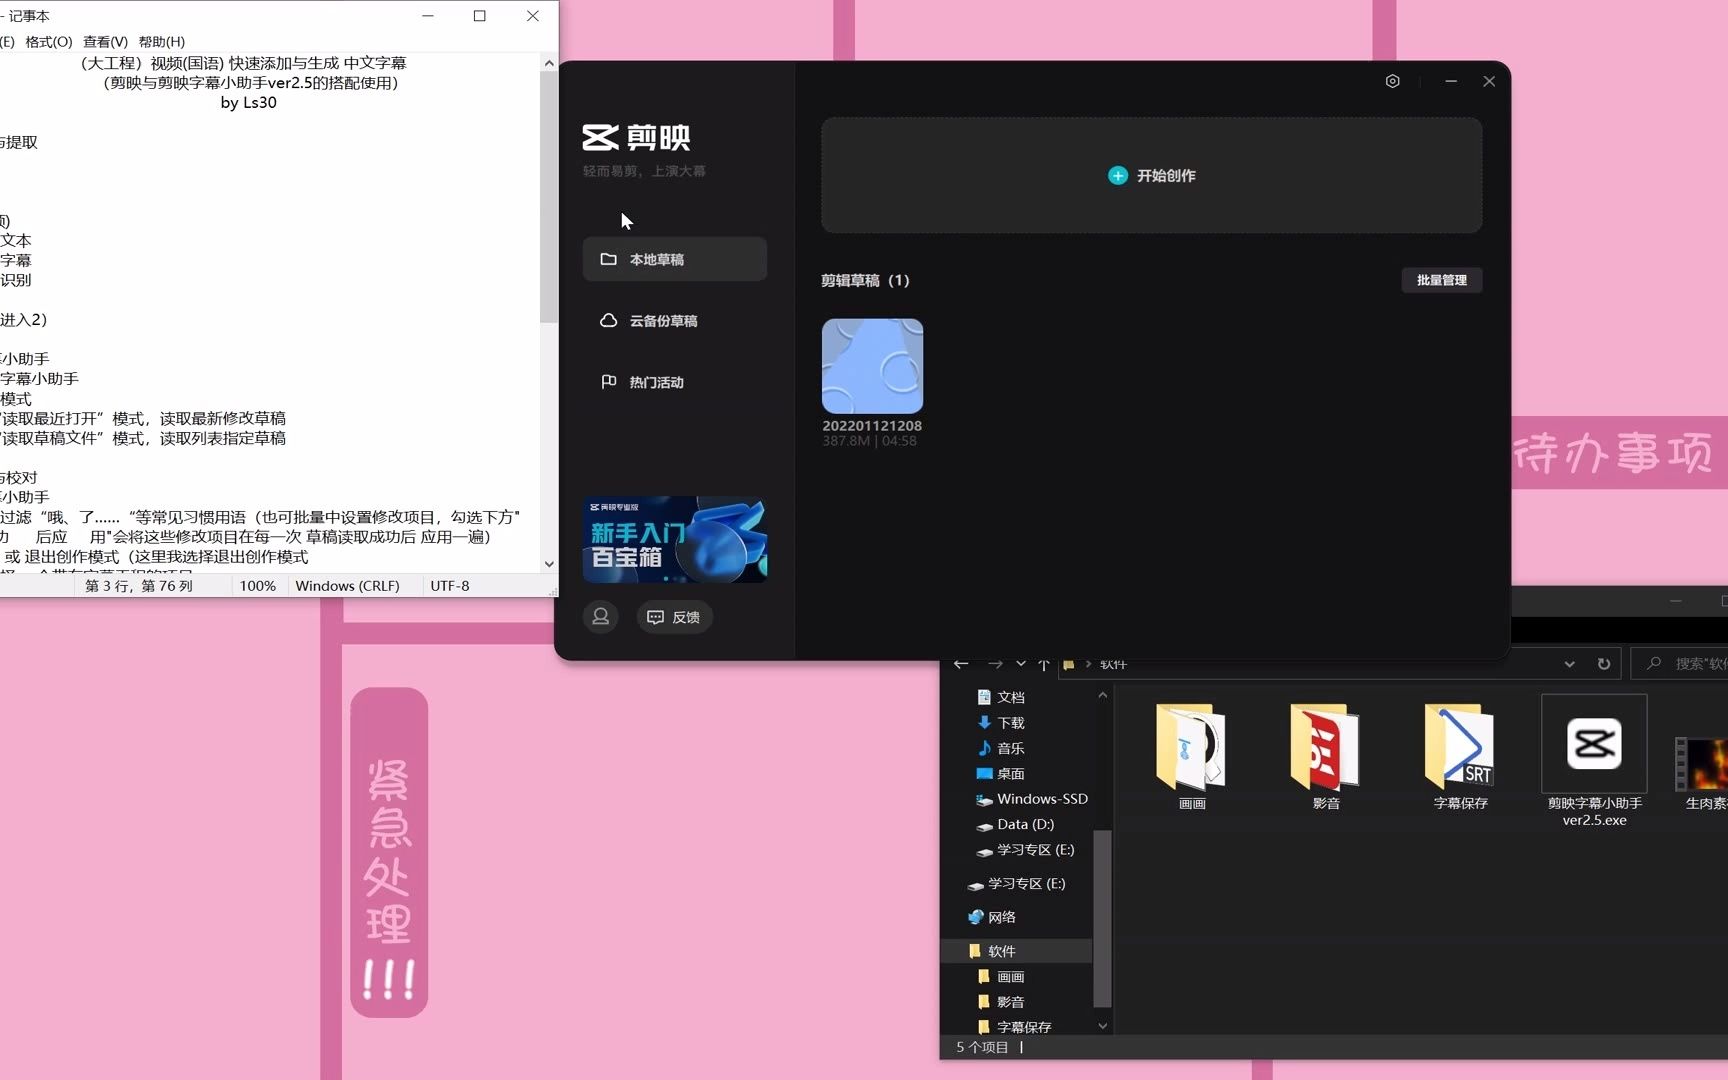Click 5 个项目 status bar text
The height and width of the screenshot is (1080, 1728).
click(982, 1047)
